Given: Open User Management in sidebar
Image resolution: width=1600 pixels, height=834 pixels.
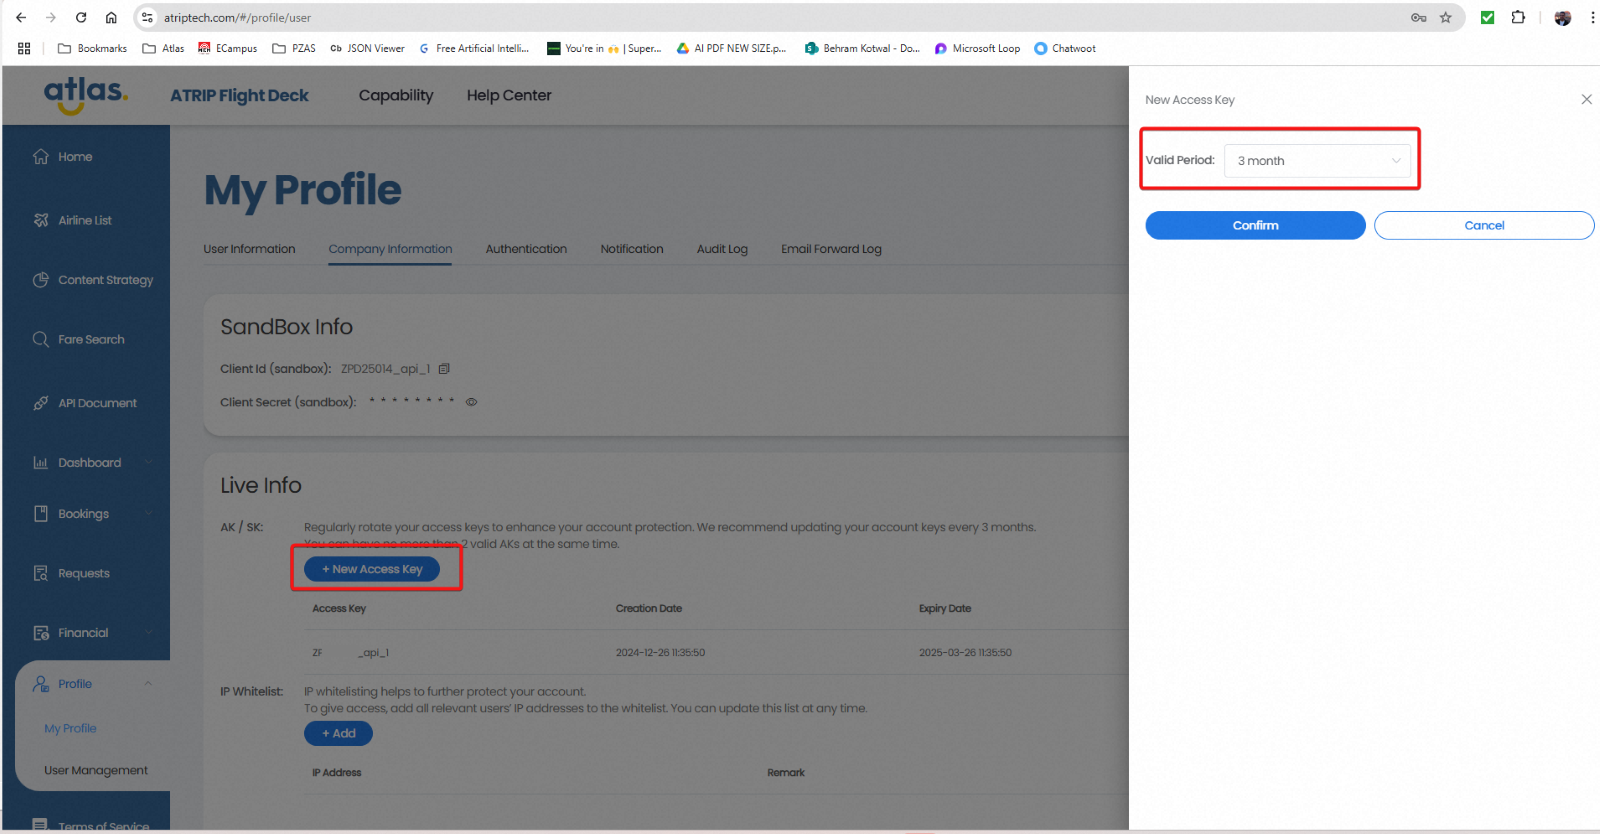Looking at the screenshot, I should point(96,770).
